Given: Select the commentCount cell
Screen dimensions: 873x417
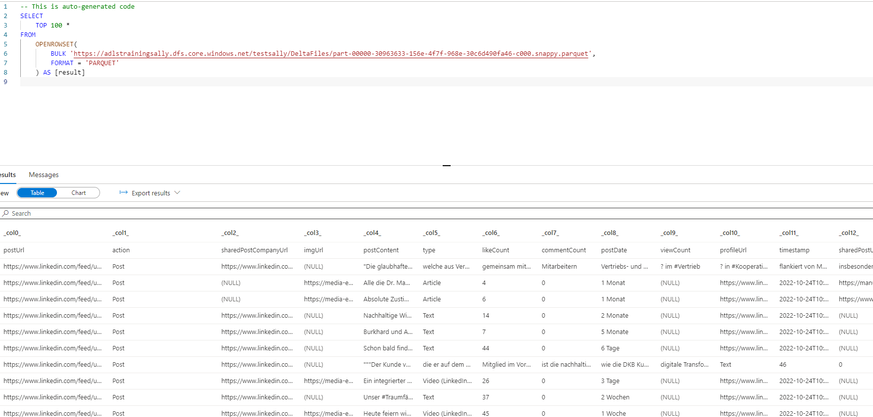Looking at the screenshot, I should point(562,251).
